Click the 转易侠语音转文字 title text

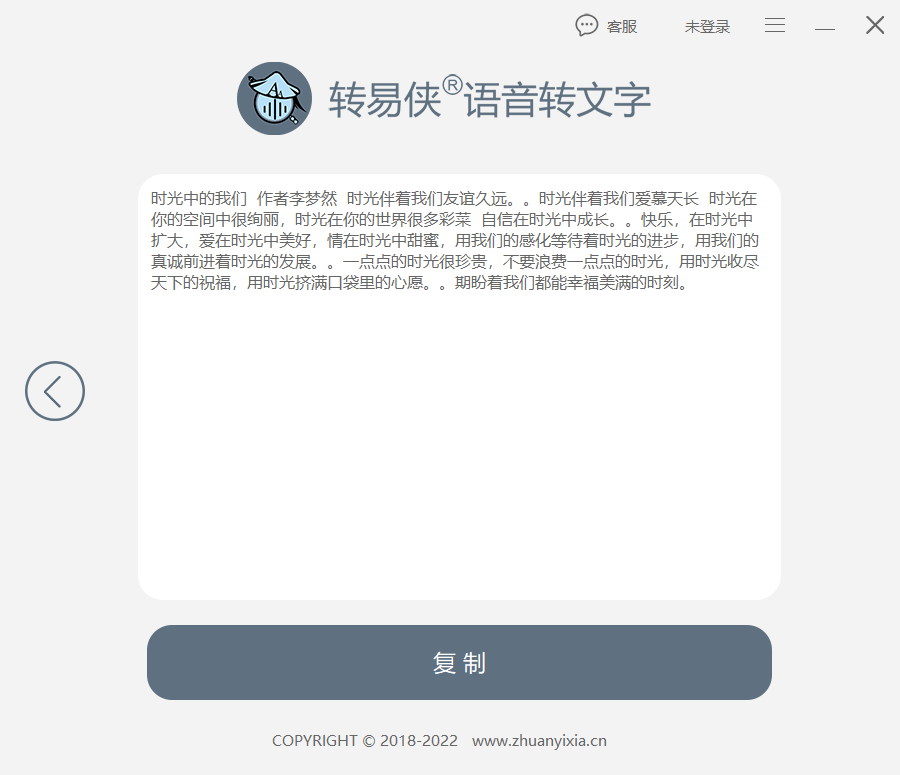point(490,99)
